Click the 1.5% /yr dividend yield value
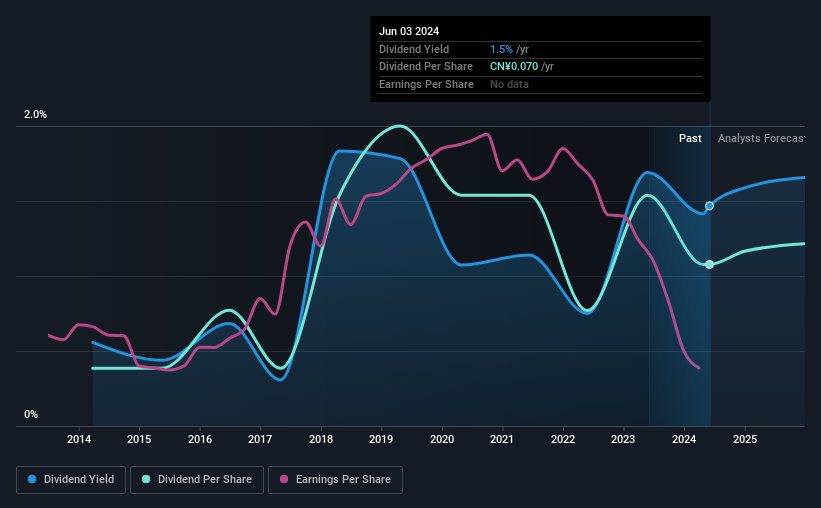 point(509,49)
